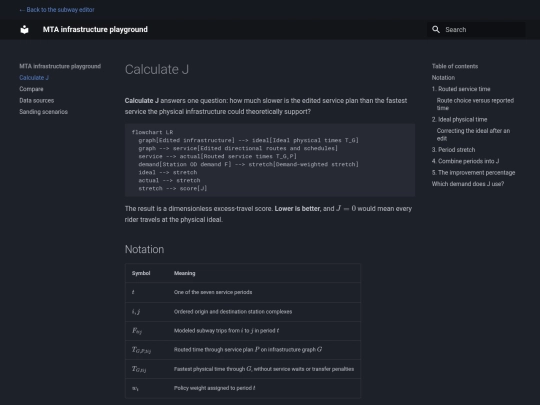Click 'One of the seven service periods' cell
The height and width of the screenshot is (405, 540).
[213, 292]
